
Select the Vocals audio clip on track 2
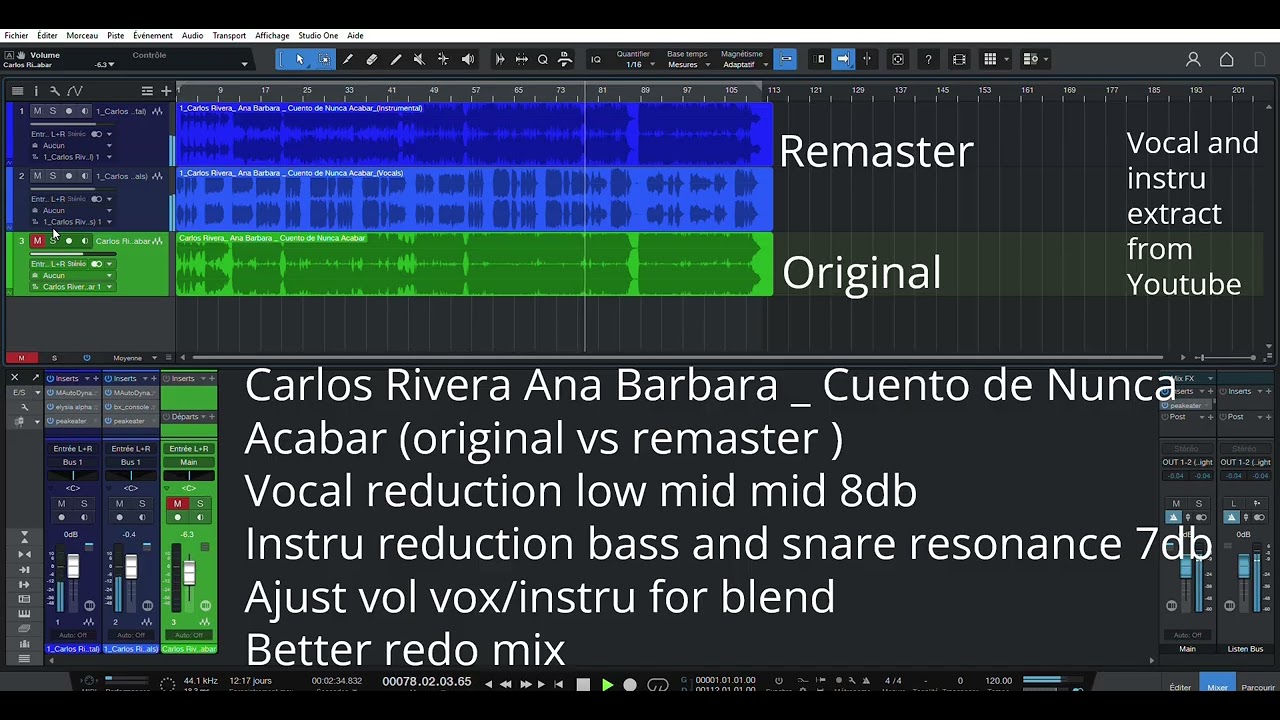[474, 198]
